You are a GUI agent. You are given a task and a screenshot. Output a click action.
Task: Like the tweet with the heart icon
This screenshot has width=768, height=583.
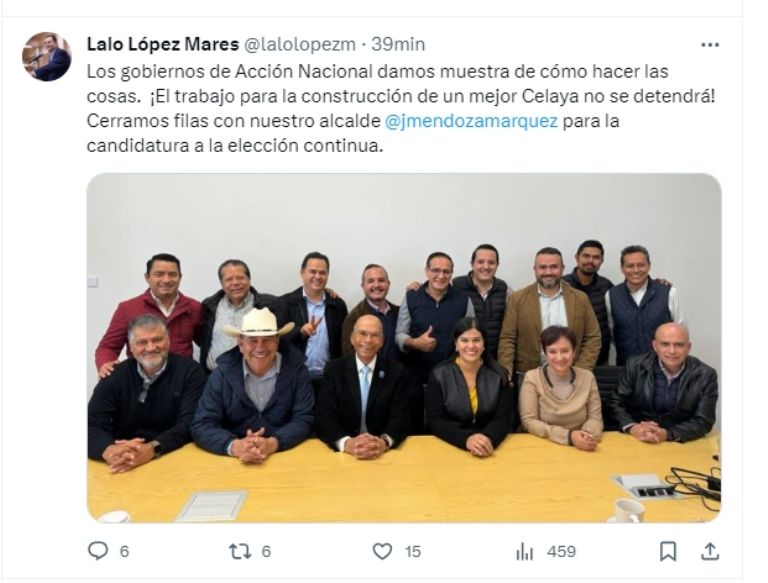(x=383, y=551)
